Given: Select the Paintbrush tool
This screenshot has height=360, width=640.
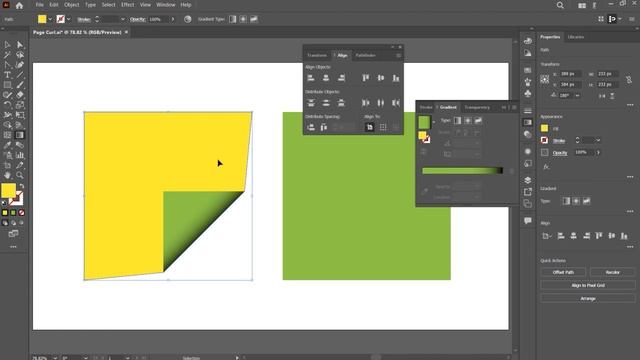Looking at the screenshot, I should click(x=20, y=85).
